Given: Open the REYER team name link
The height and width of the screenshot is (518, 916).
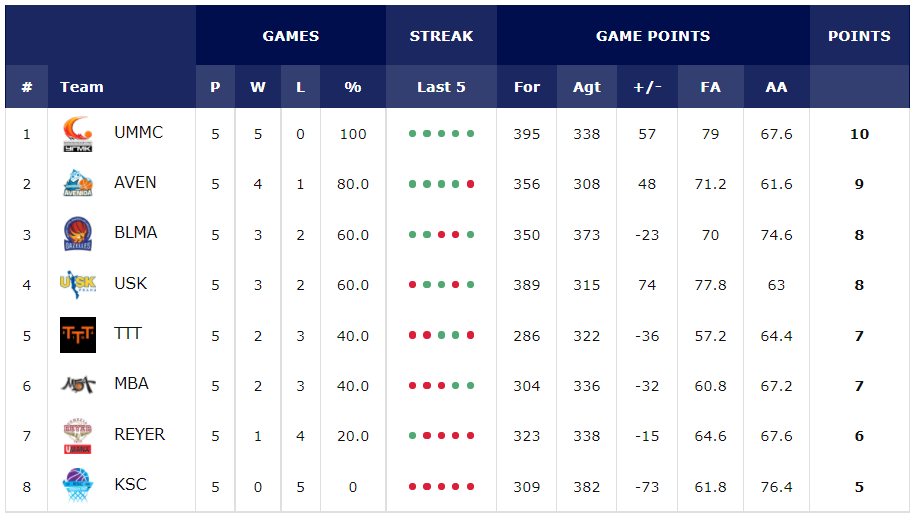Looking at the screenshot, I should 139,435.
